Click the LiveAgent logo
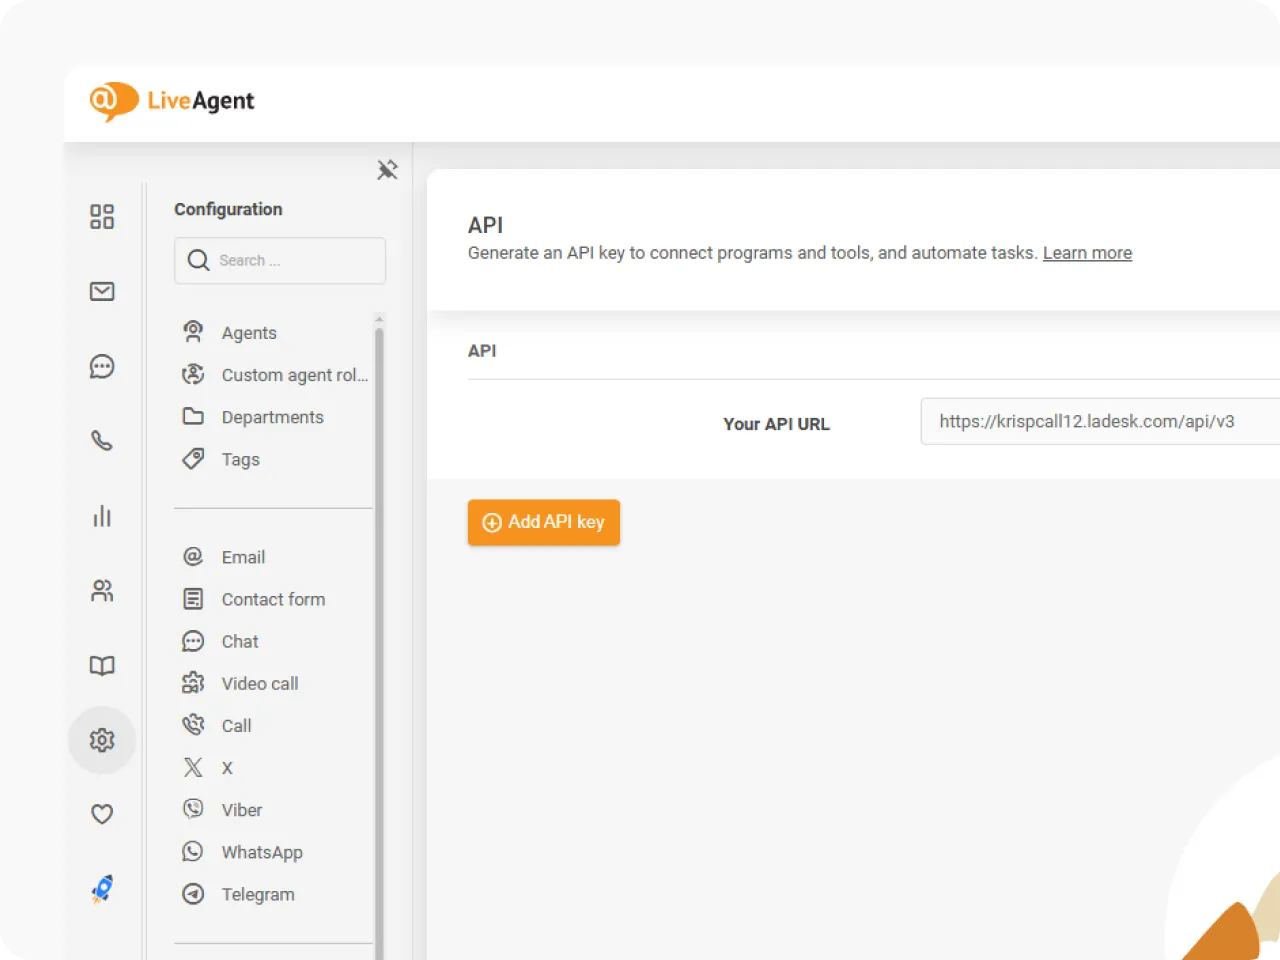 pyautogui.click(x=171, y=101)
